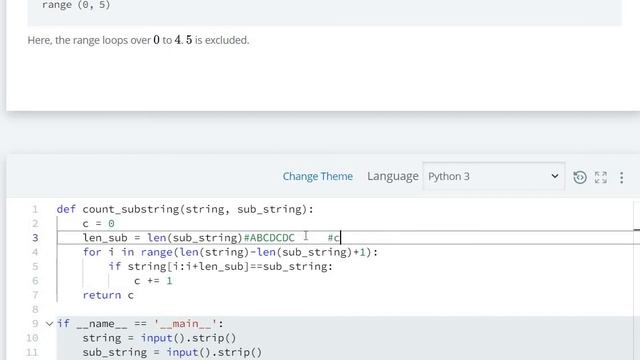Click the #ABCDCDC comment in line 3

(x=269, y=238)
